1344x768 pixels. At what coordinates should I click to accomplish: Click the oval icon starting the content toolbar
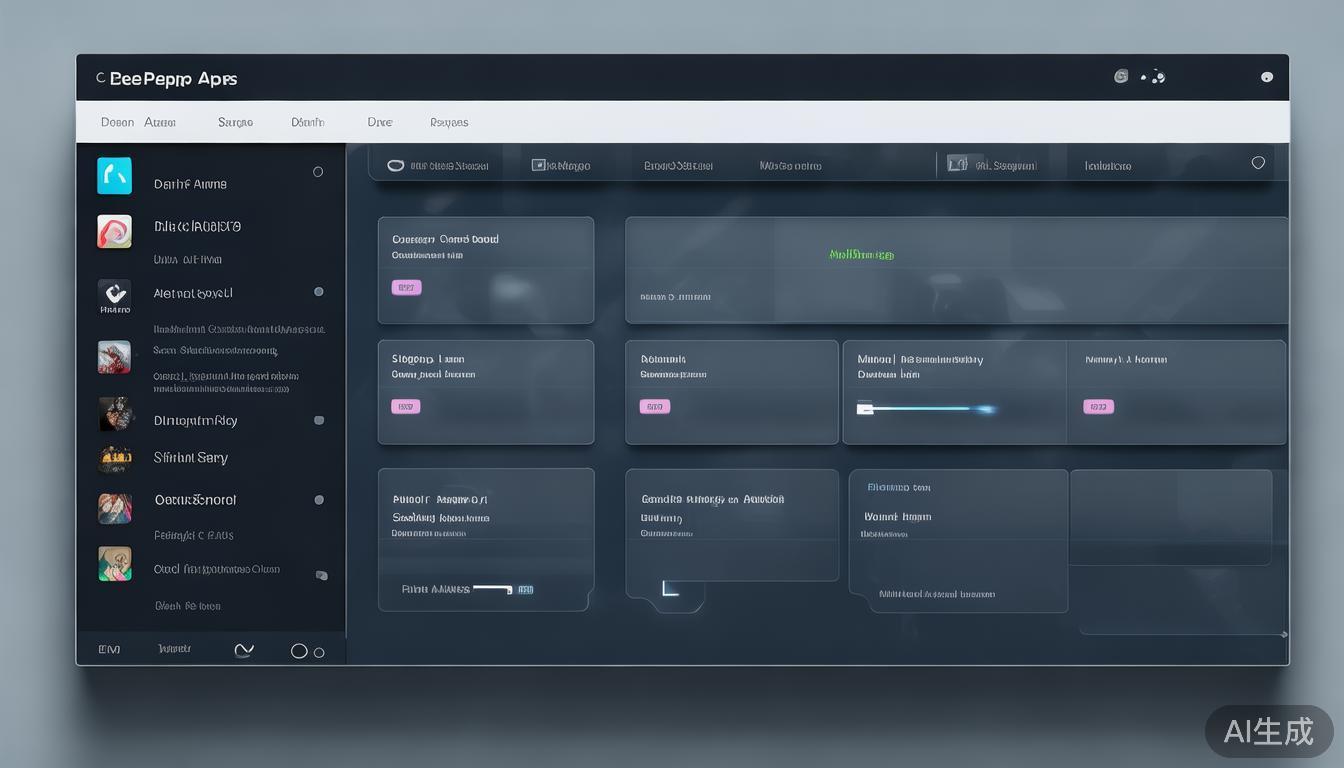[395, 165]
